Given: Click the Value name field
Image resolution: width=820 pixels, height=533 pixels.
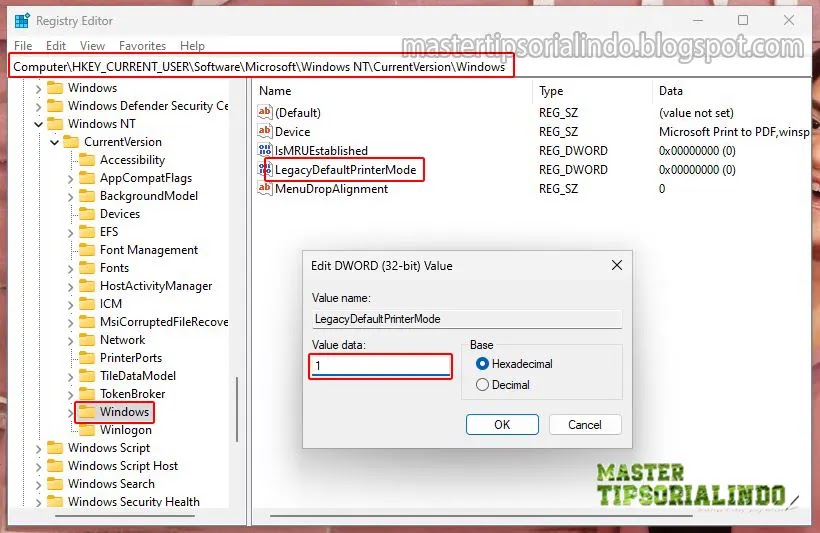Looking at the screenshot, I should click(467, 319).
